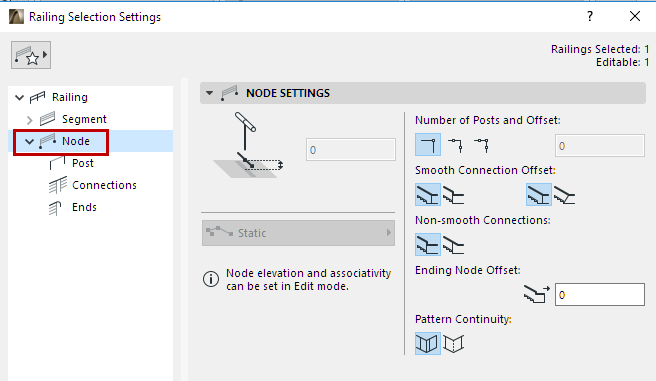The height and width of the screenshot is (381, 656).
Task: Click the Ending Node Offset icon
Action: pyautogui.click(x=536, y=294)
